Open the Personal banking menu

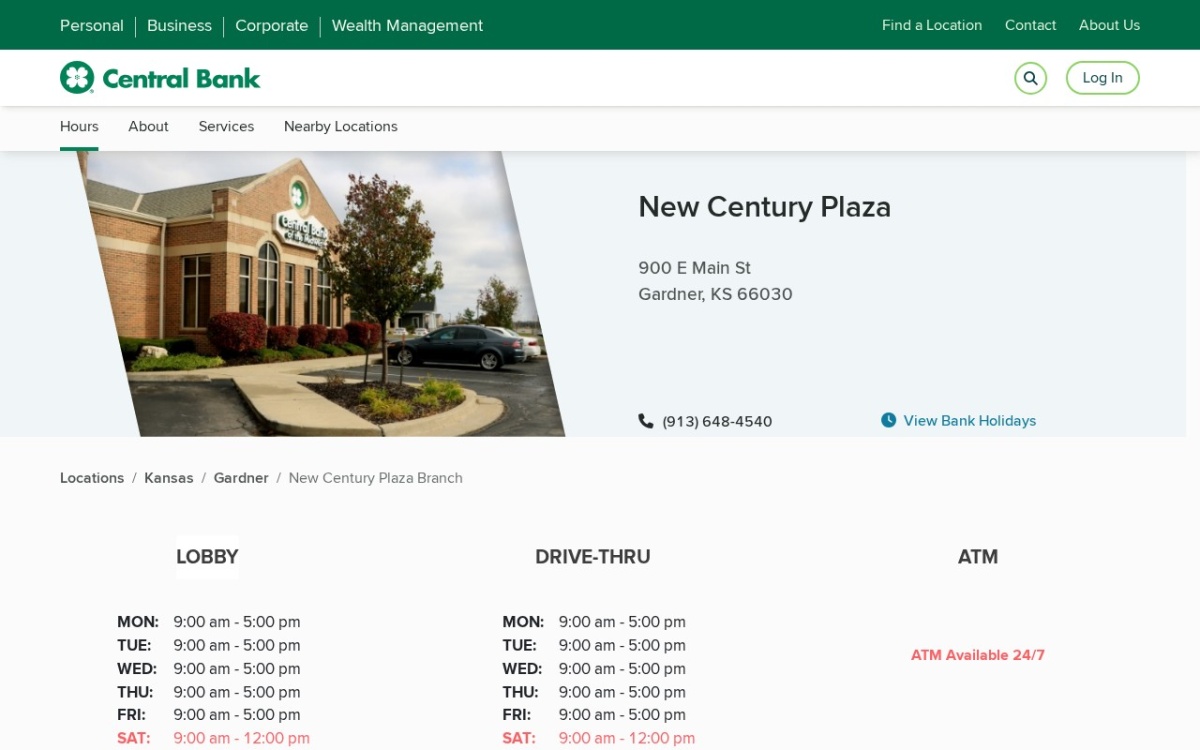tap(92, 26)
